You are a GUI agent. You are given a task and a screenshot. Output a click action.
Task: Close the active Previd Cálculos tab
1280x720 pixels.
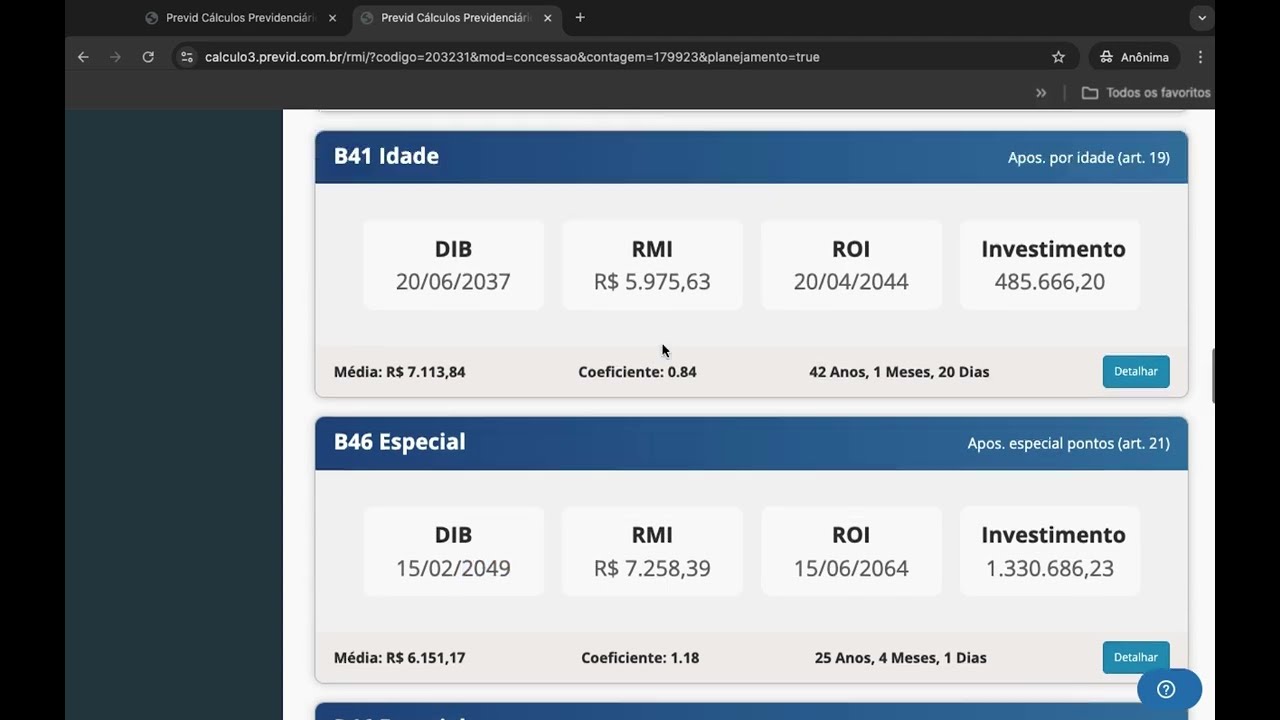click(x=547, y=18)
